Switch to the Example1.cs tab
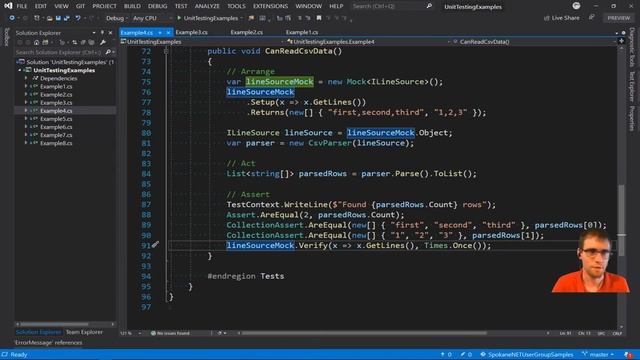This screenshot has height=360, width=640. click(x=302, y=32)
